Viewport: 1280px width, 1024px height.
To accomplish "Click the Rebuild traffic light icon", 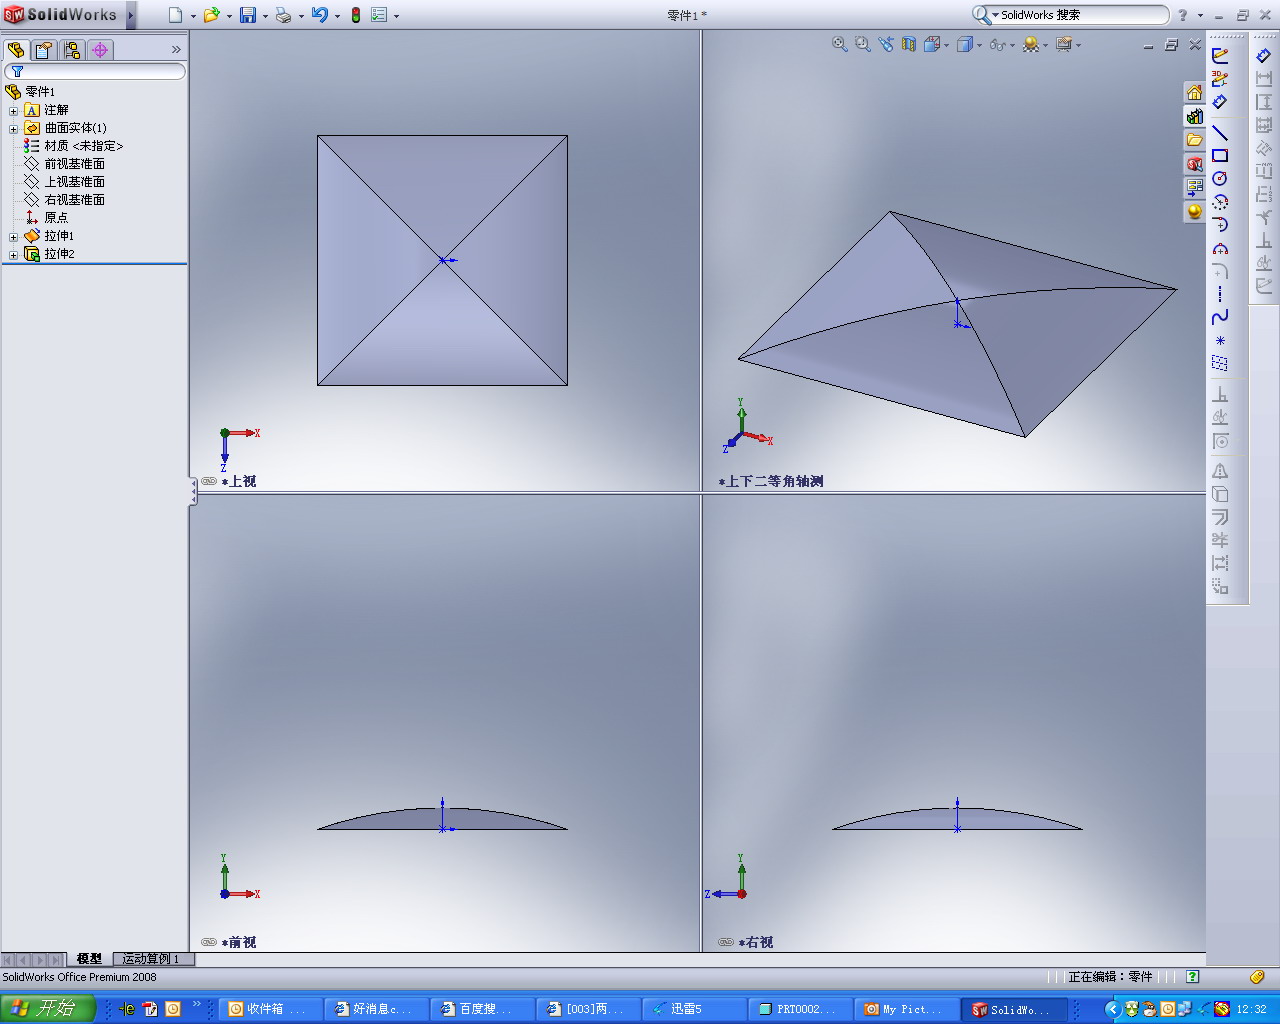I will point(355,15).
